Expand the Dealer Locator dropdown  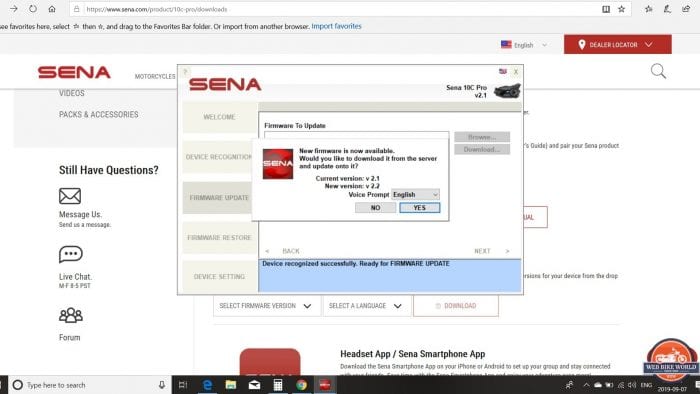[x=617, y=45]
